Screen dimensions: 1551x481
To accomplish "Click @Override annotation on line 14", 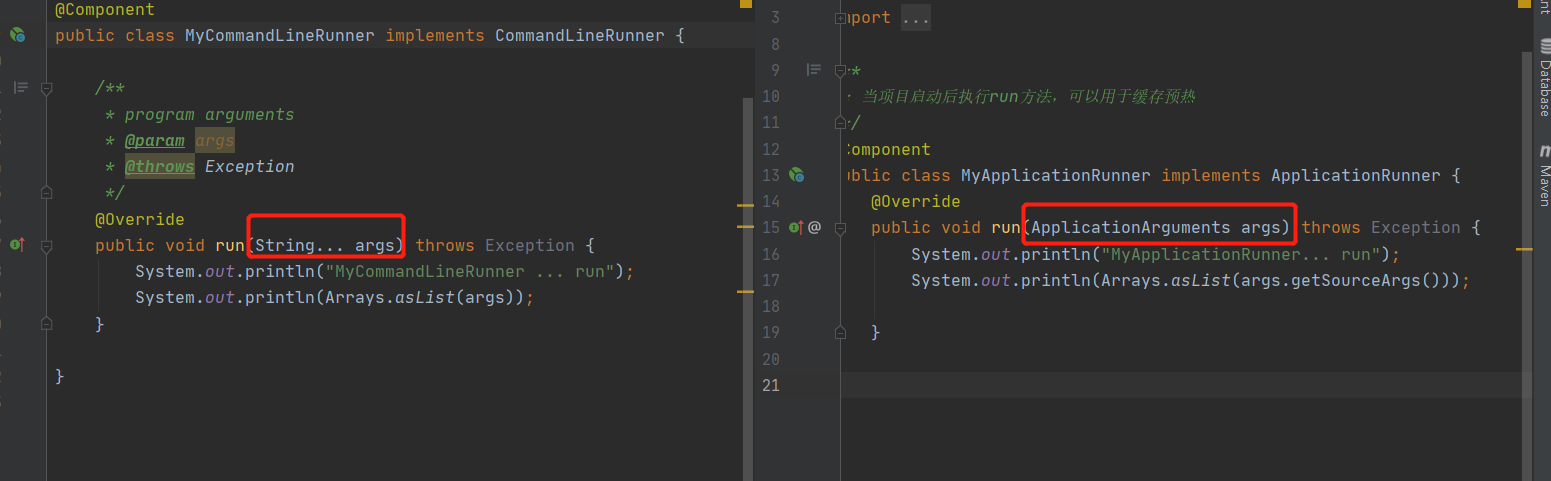I will coord(916,202).
